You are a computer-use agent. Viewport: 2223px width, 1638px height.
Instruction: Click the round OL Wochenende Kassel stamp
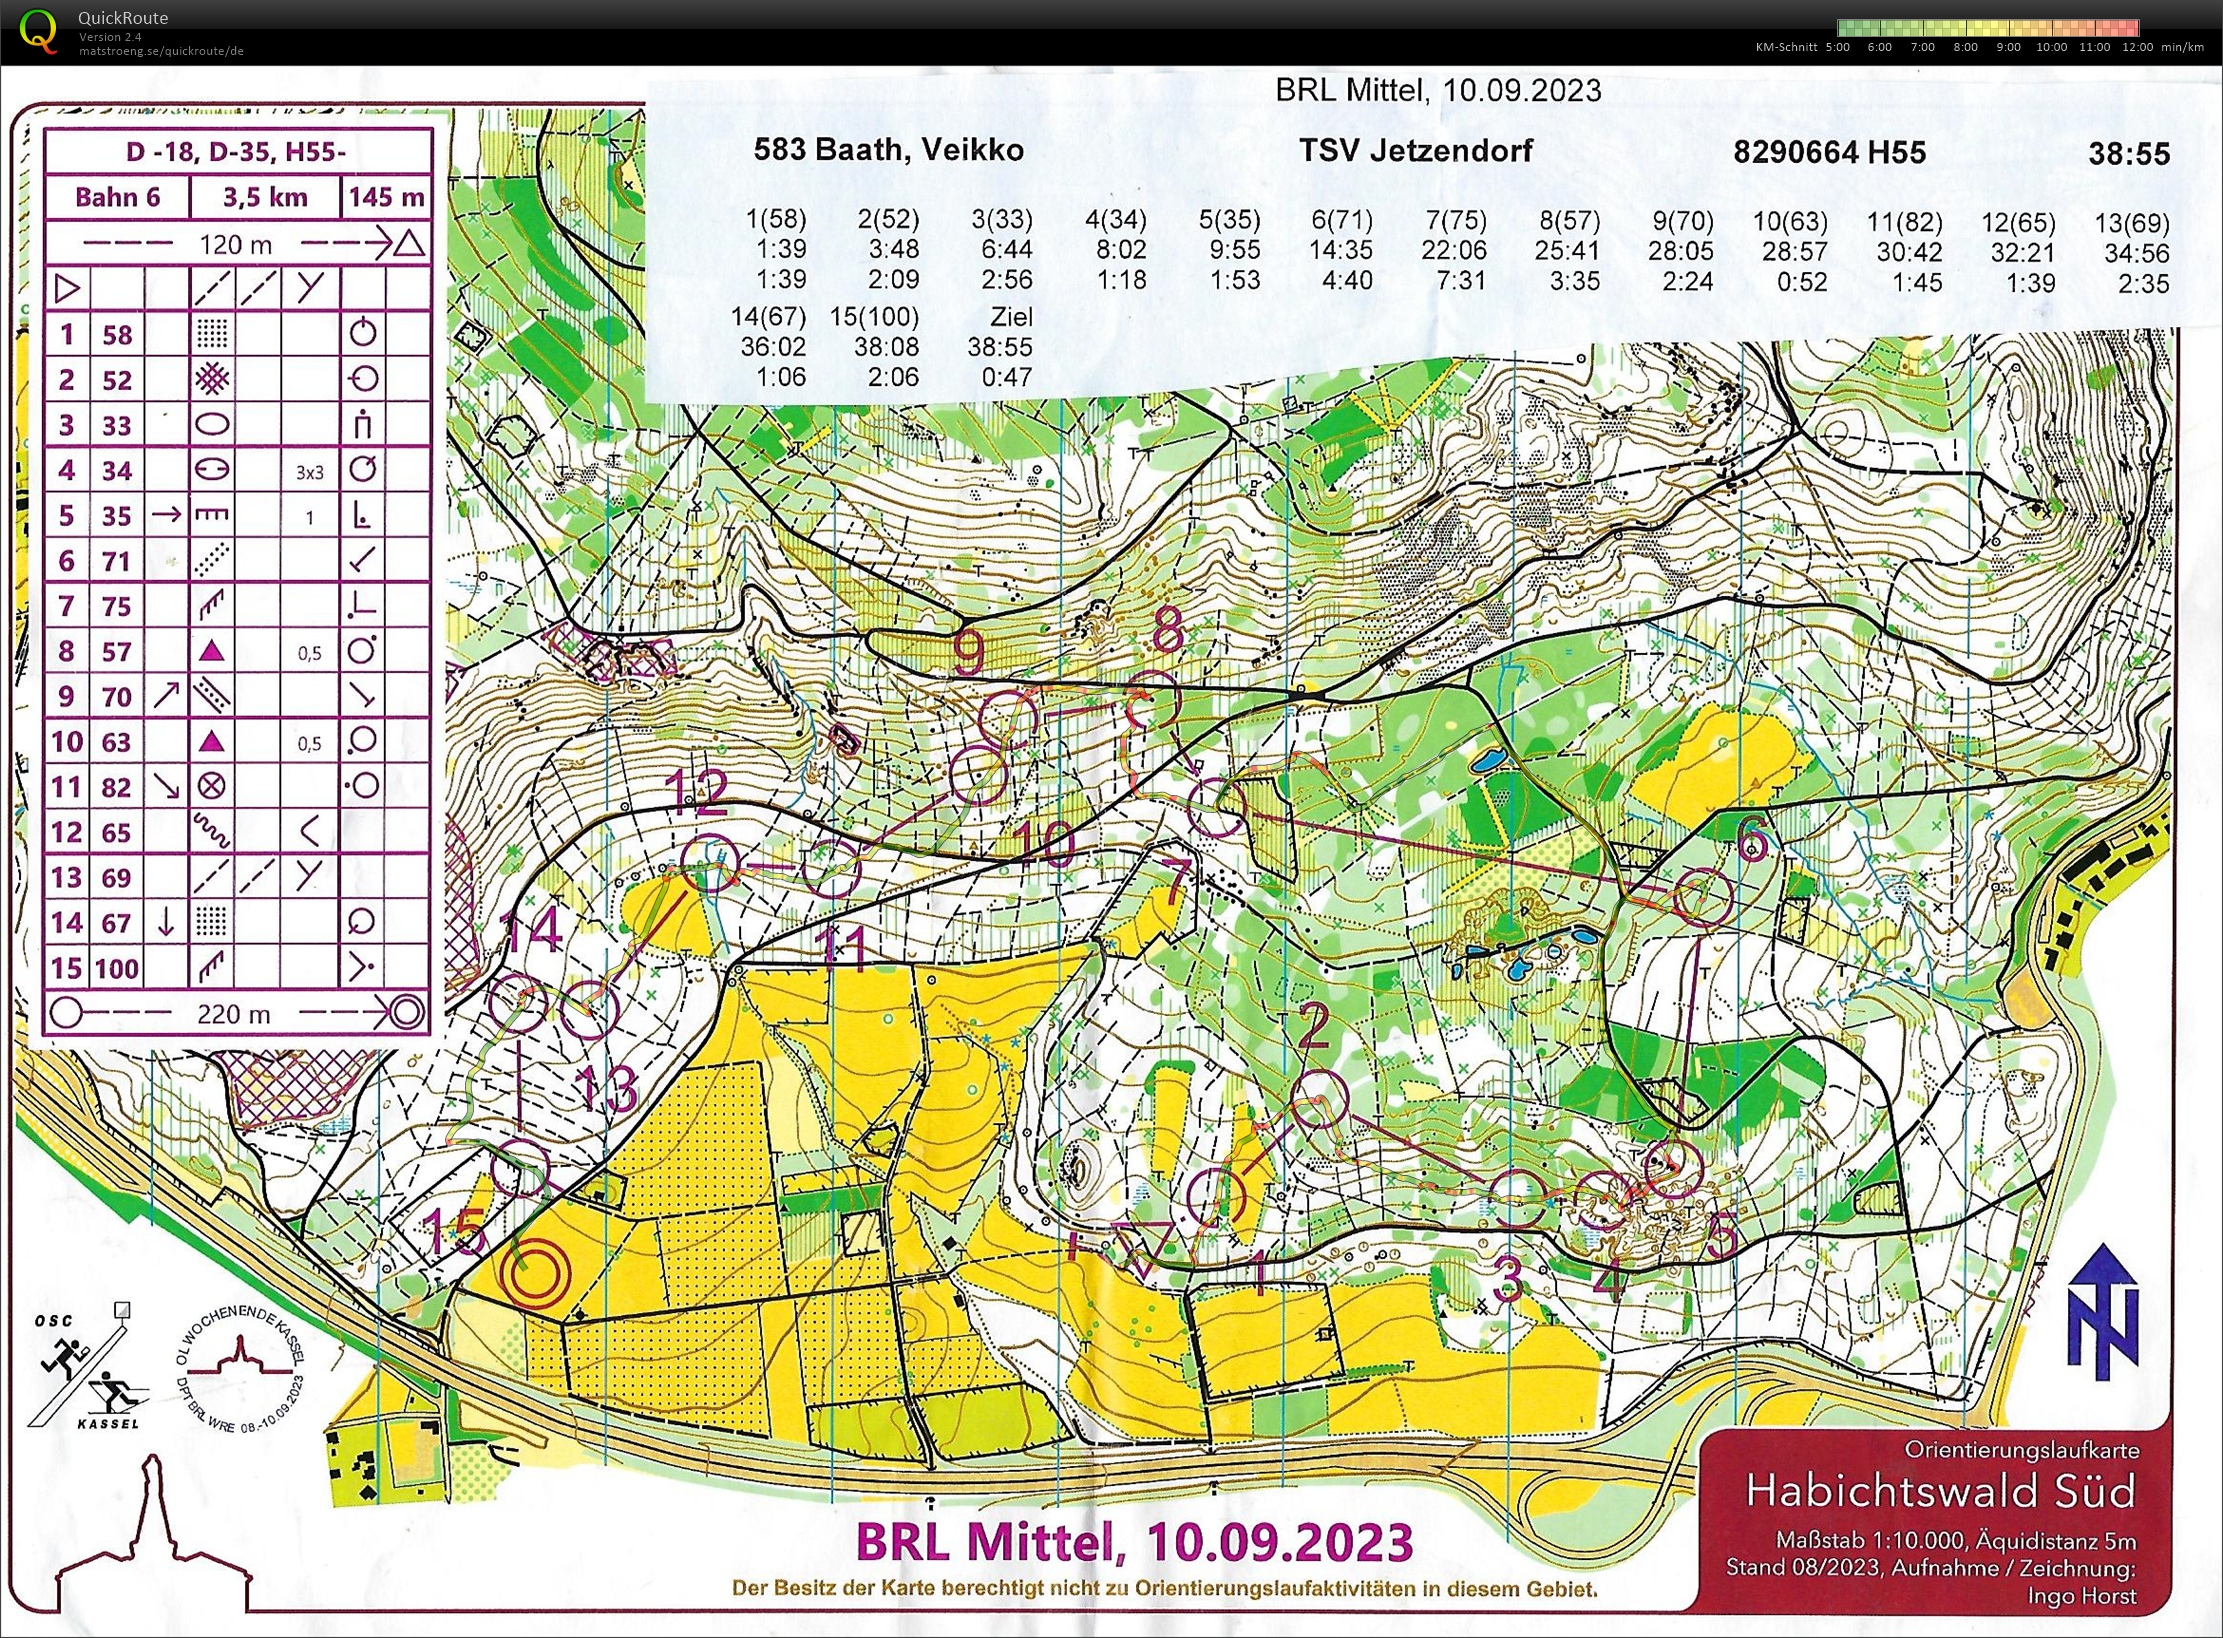(240, 1368)
